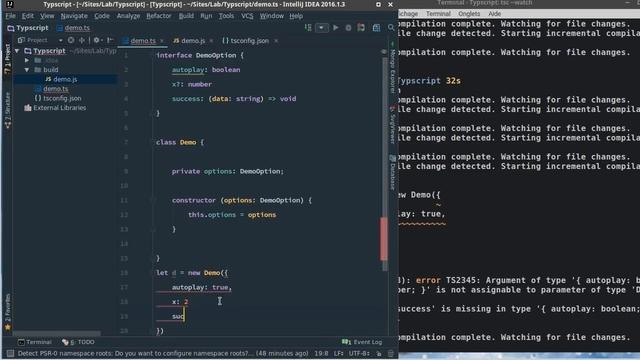The image size is (640, 360).
Task: Open the run configuration dropdown
Action: (x=322, y=28)
